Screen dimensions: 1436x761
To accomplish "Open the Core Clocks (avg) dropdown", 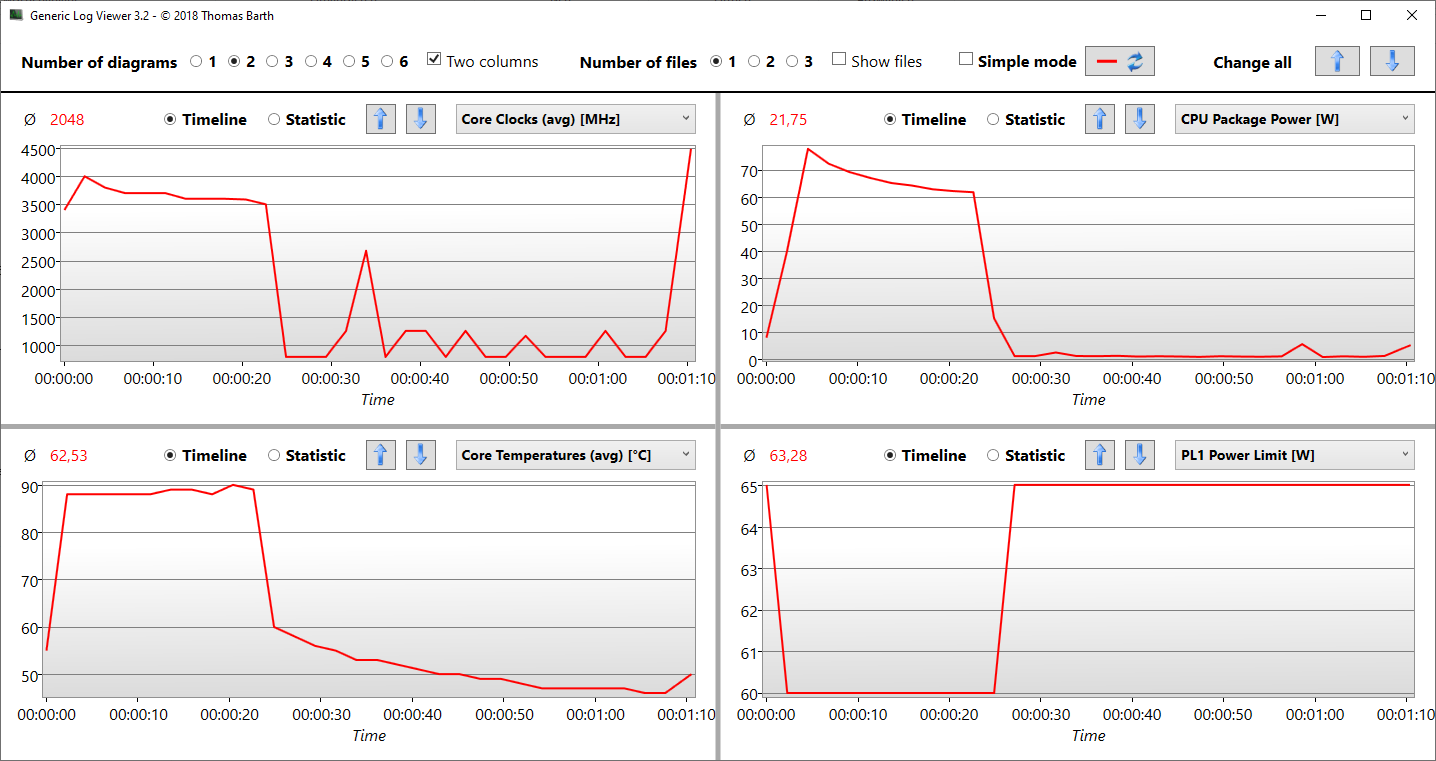I will pos(575,119).
